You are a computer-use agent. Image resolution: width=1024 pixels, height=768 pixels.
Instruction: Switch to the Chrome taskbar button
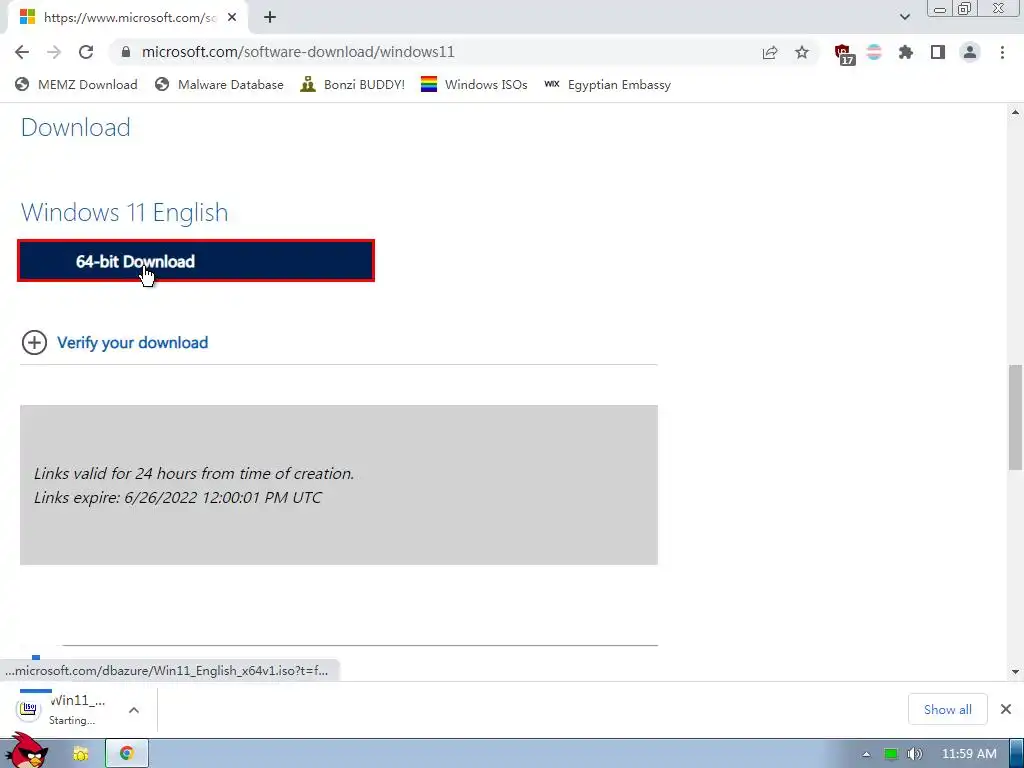[127, 754]
